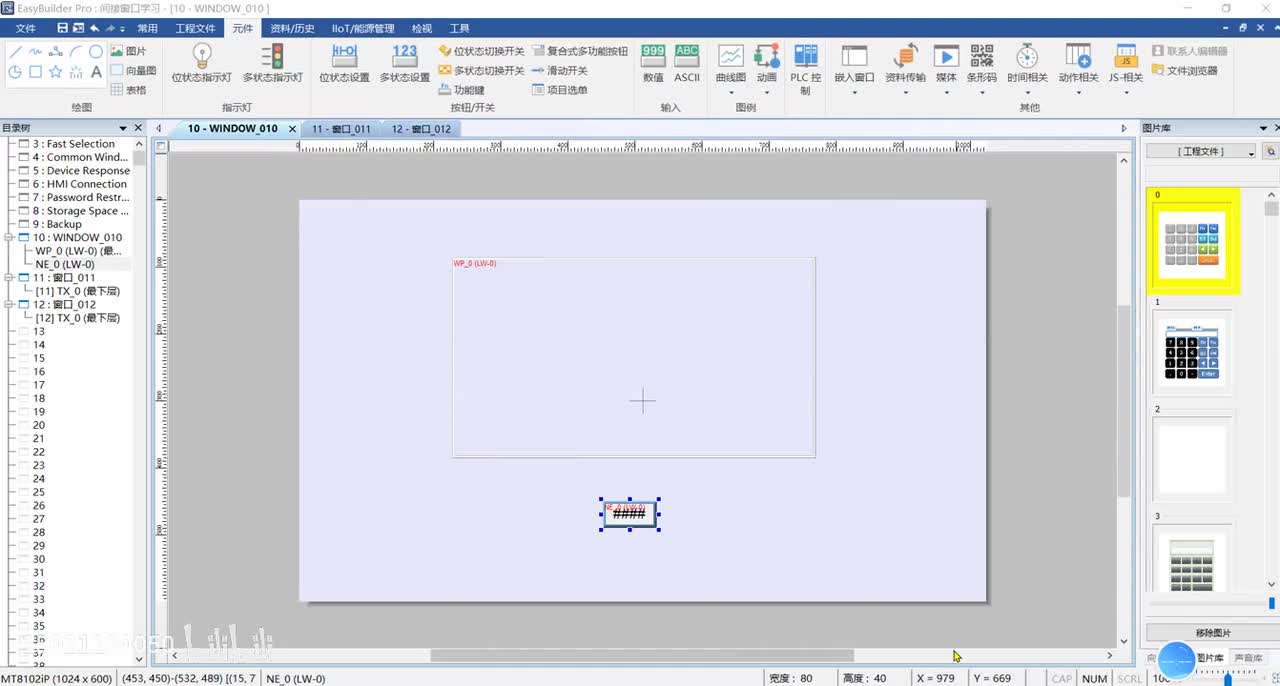Select the freehand curve drawing tool
Image resolution: width=1280 pixels, height=686 pixels.
pyautogui.click(x=35, y=51)
